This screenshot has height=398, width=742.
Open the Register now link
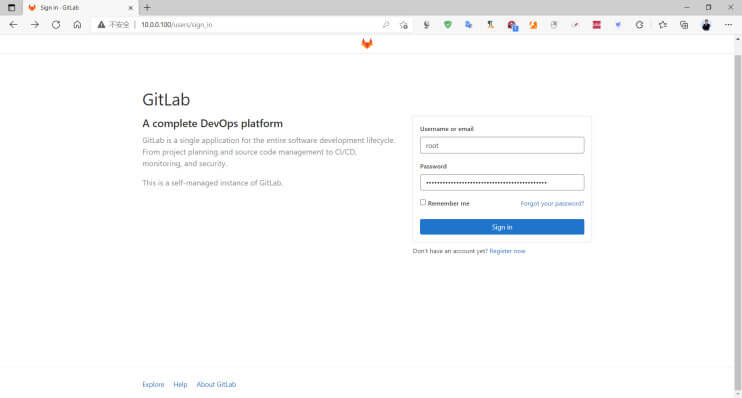[507, 251]
